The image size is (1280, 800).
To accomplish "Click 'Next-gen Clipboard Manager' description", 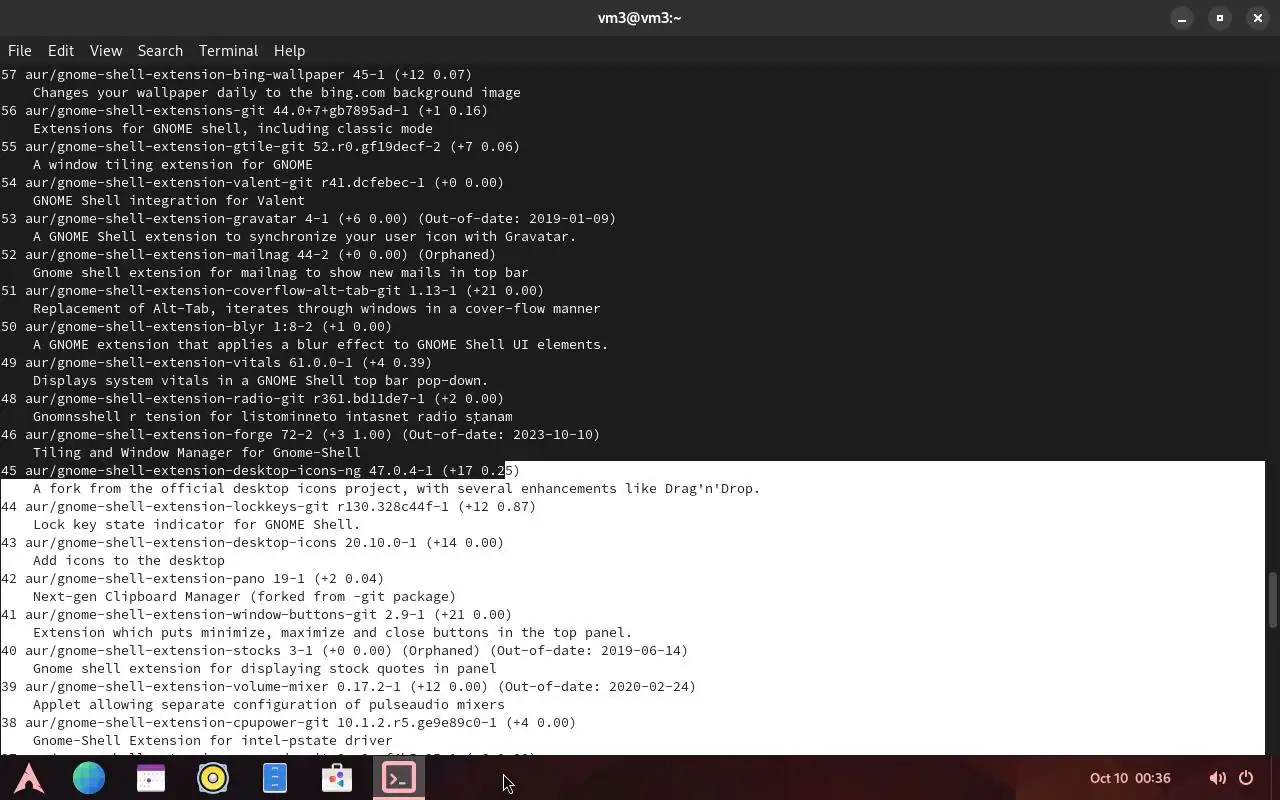I will (245, 597).
